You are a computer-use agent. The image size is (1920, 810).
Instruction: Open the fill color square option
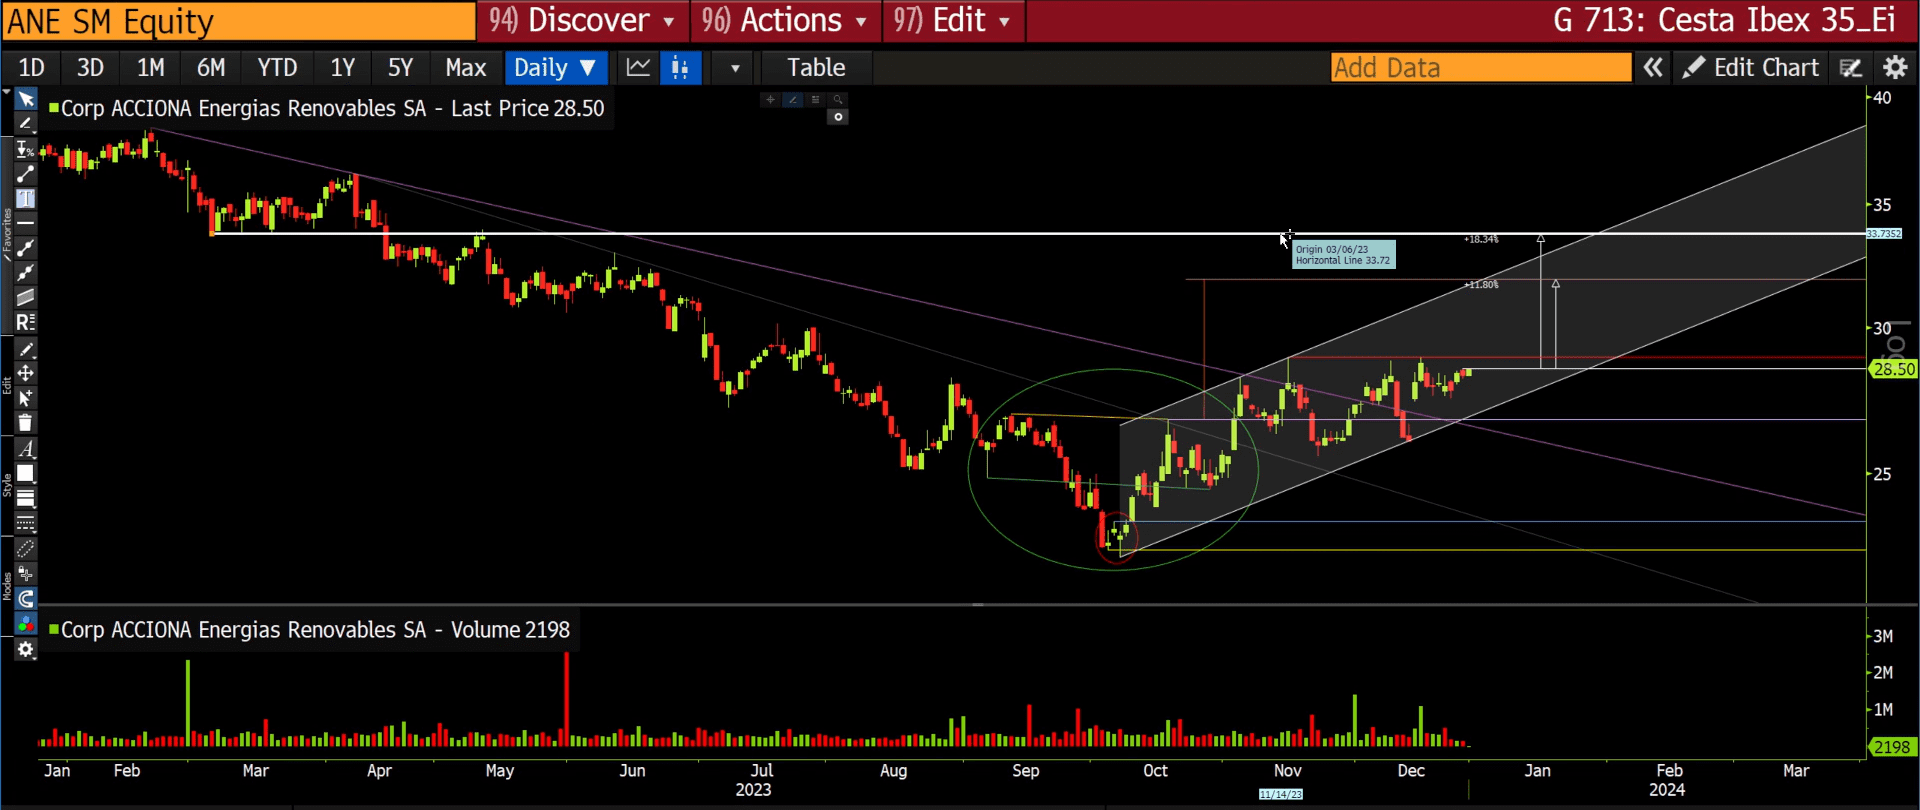26,474
